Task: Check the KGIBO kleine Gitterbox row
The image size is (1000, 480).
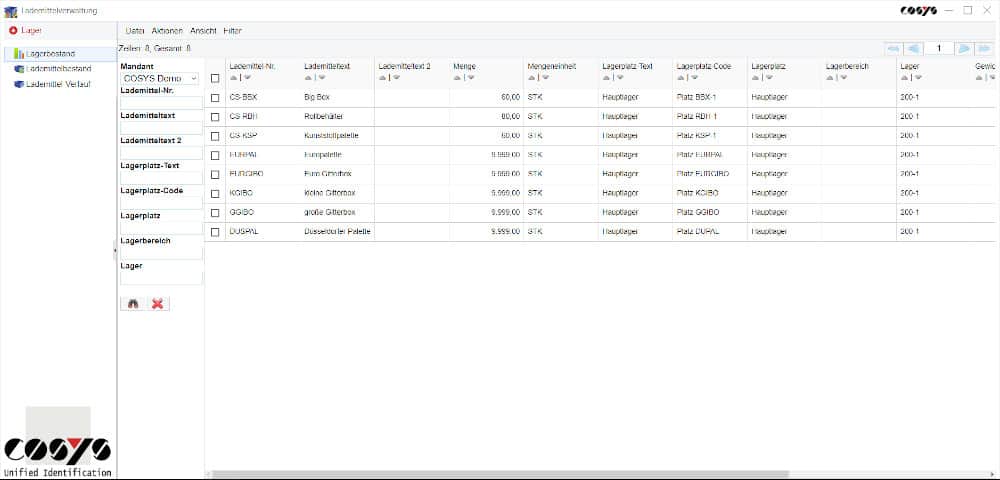Action: coord(215,194)
